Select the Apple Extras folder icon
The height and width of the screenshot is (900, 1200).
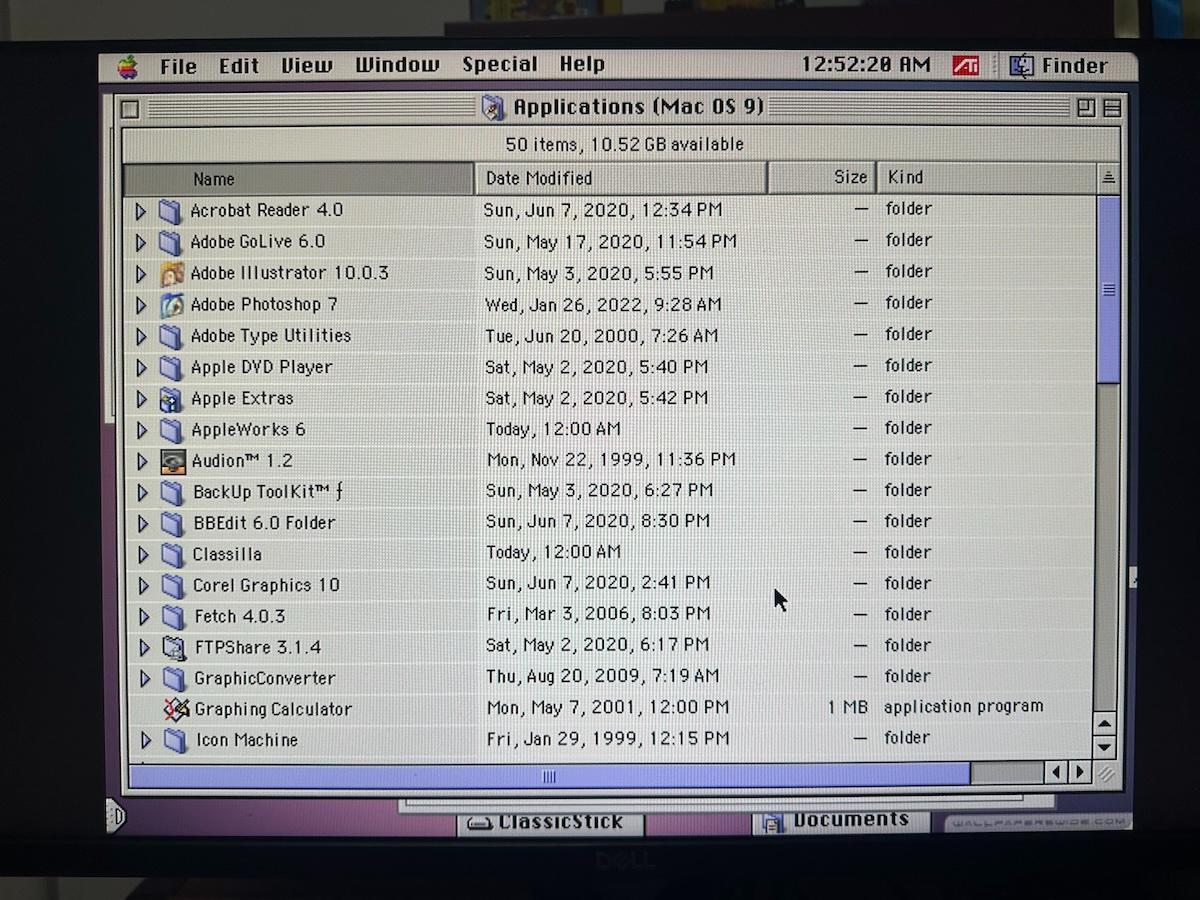172,398
